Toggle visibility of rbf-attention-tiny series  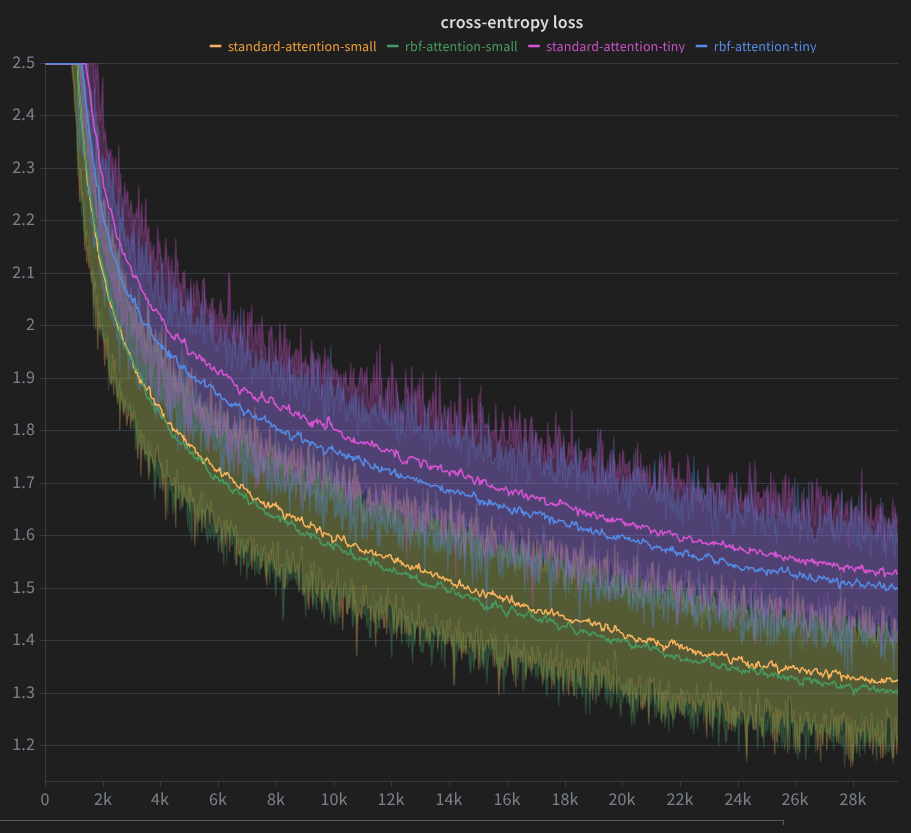click(763, 46)
